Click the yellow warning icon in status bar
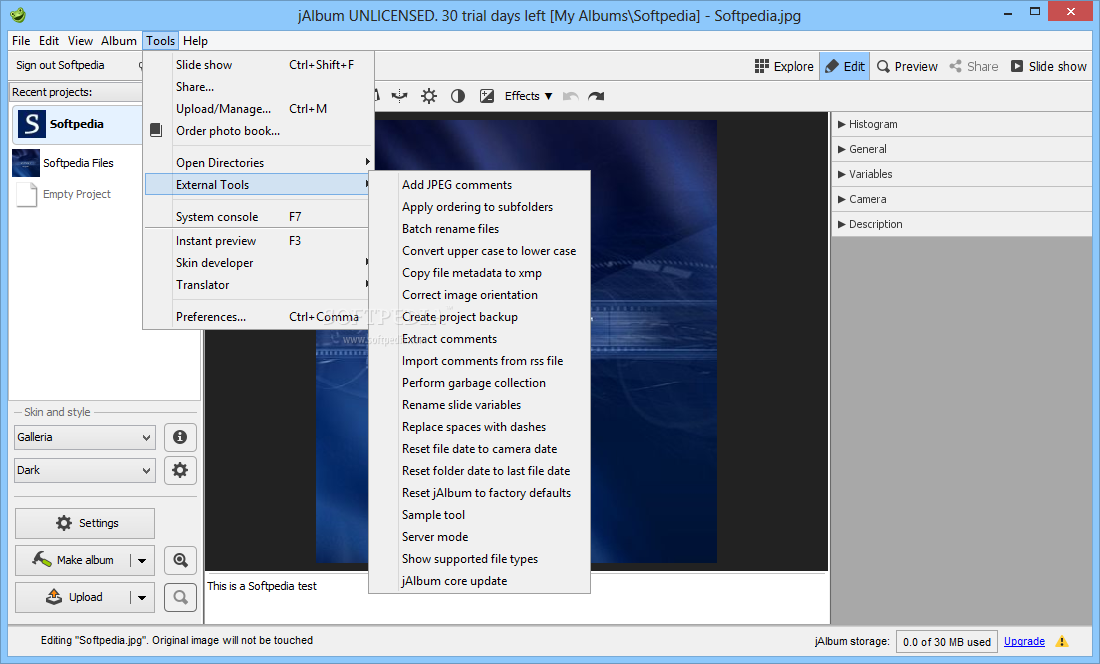This screenshot has width=1100, height=664. point(1062,642)
